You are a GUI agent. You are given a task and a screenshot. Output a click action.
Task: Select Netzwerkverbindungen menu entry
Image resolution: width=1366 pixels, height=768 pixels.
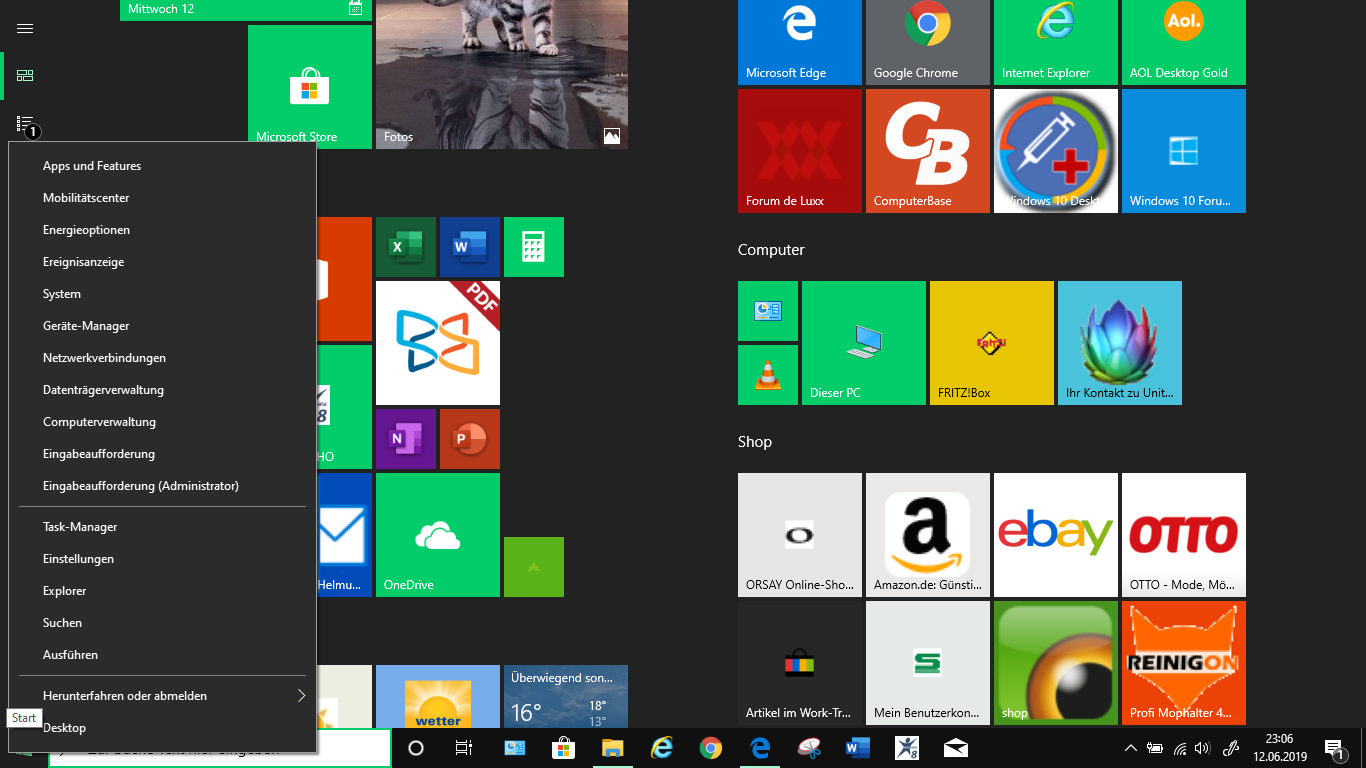(x=162, y=358)
